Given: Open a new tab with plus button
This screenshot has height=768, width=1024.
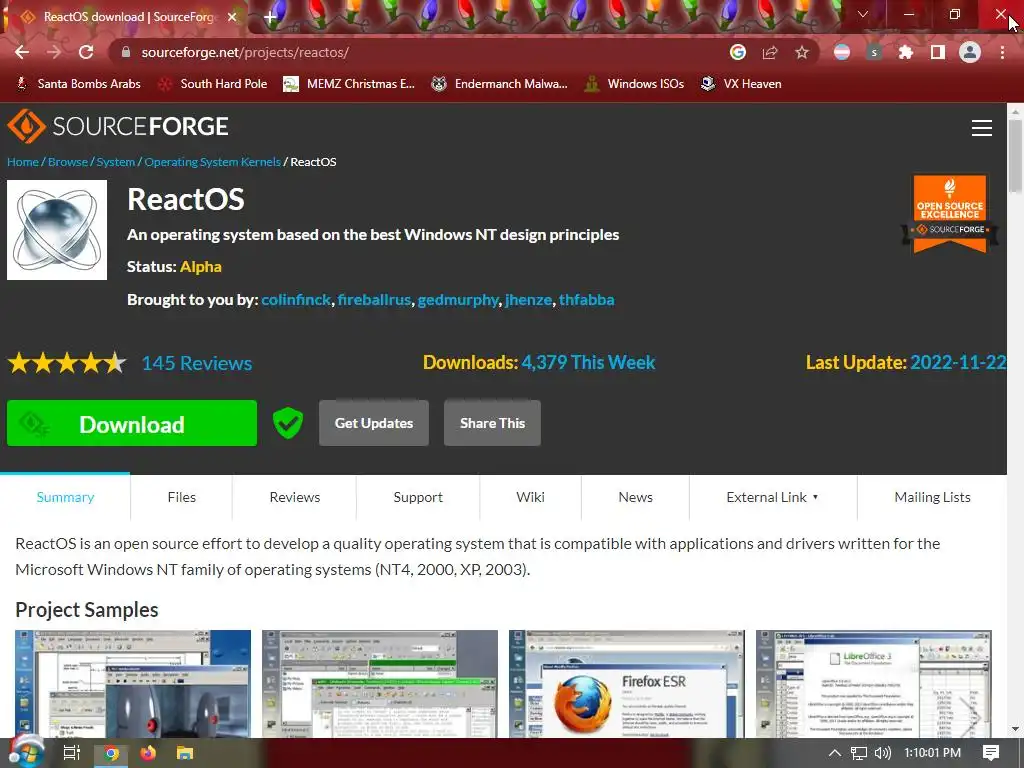Looking at the screenshot, I should pos(270,17).
